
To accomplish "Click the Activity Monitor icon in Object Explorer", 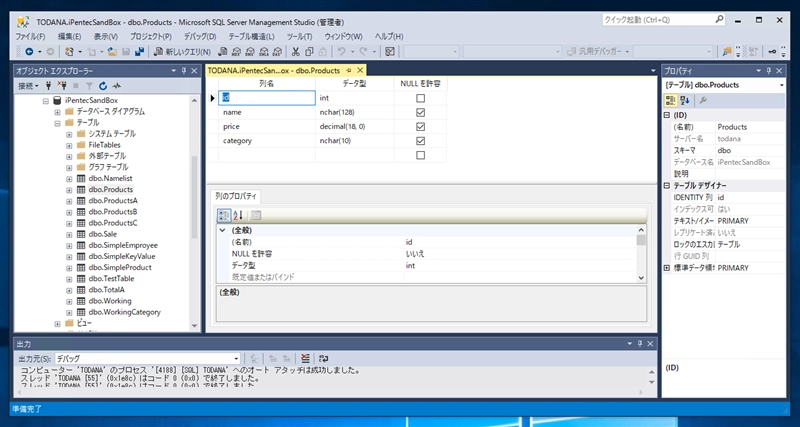I will (117, 86).
